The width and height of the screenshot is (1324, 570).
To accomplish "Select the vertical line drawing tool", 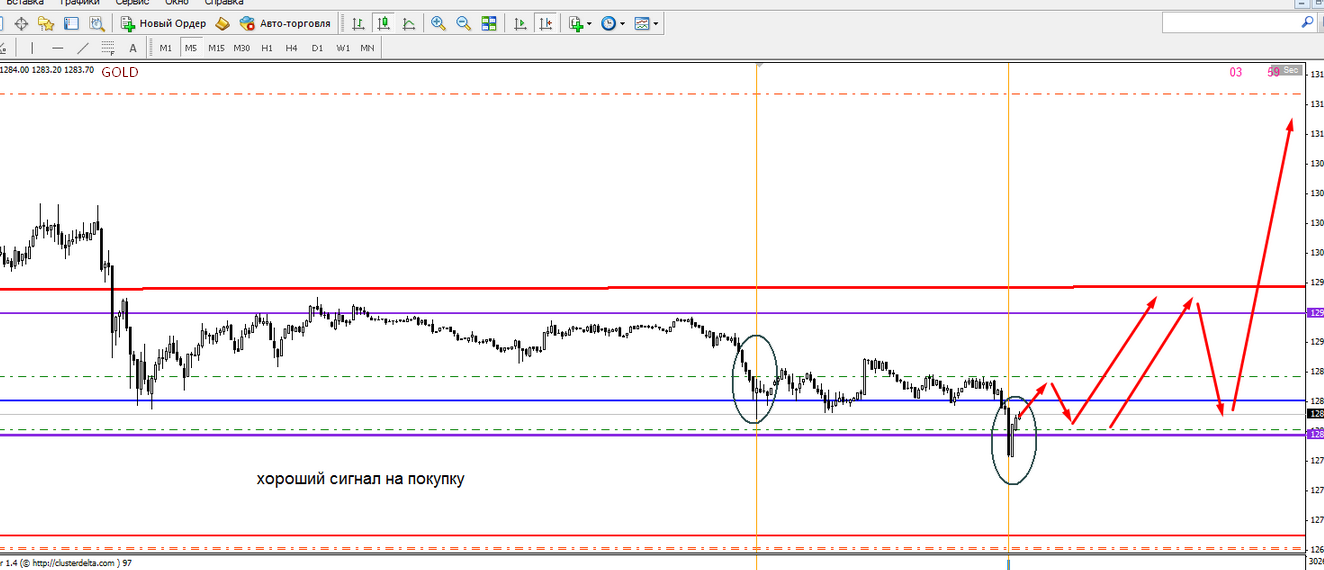I will pos(32,47).
